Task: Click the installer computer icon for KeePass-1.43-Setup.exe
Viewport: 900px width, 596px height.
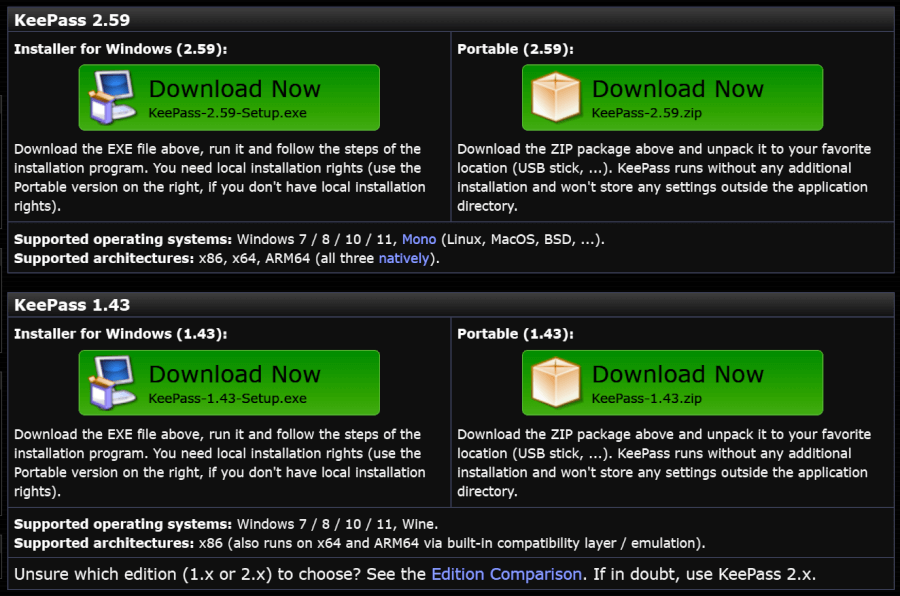Action: coord(112,382)
